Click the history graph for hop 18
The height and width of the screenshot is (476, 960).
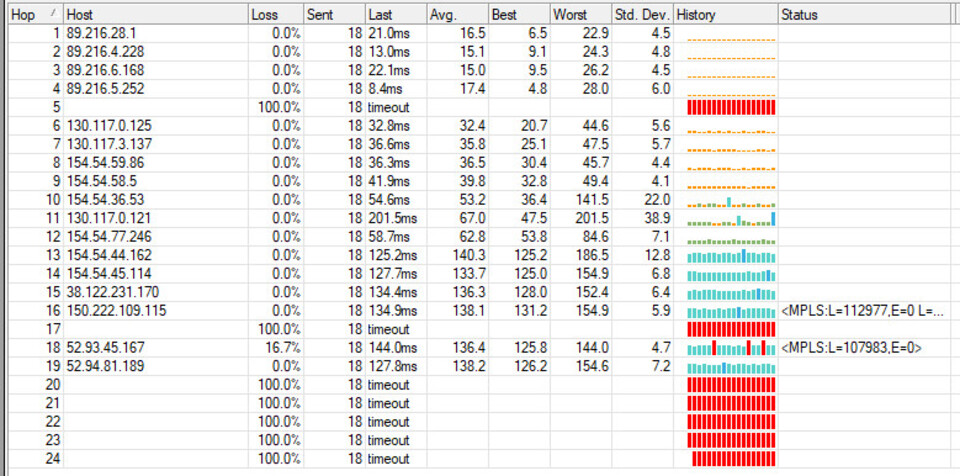(x=731, y=348)
